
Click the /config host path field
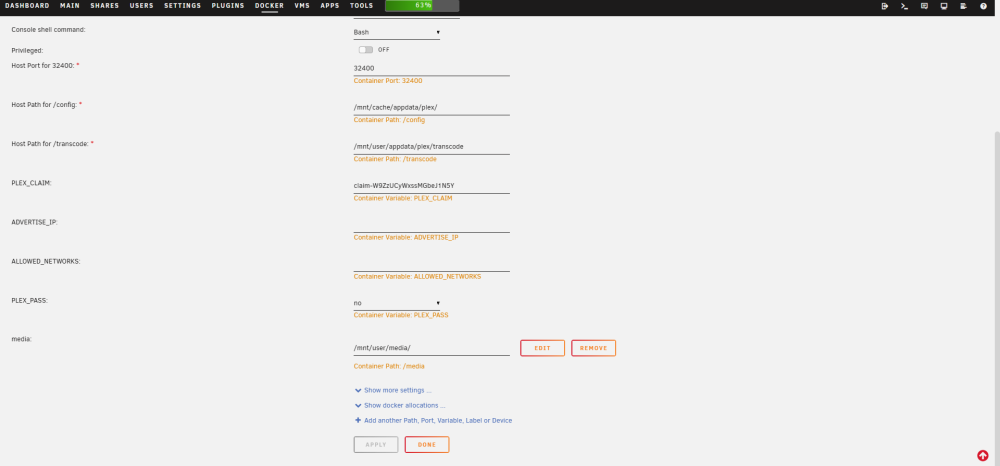(x=431, y=107)
